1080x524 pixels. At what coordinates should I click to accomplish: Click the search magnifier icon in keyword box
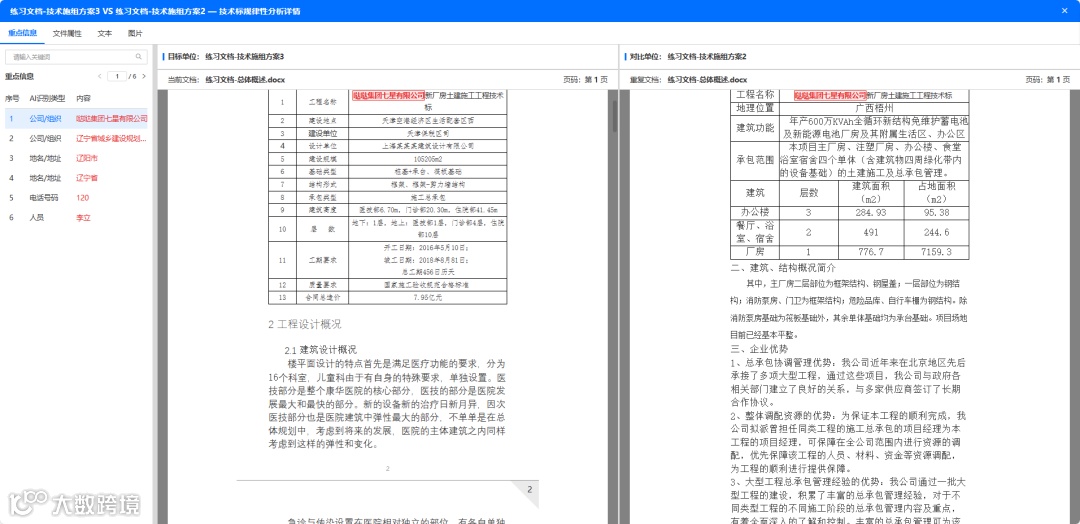pyautogui.click(x=138, y=57)
